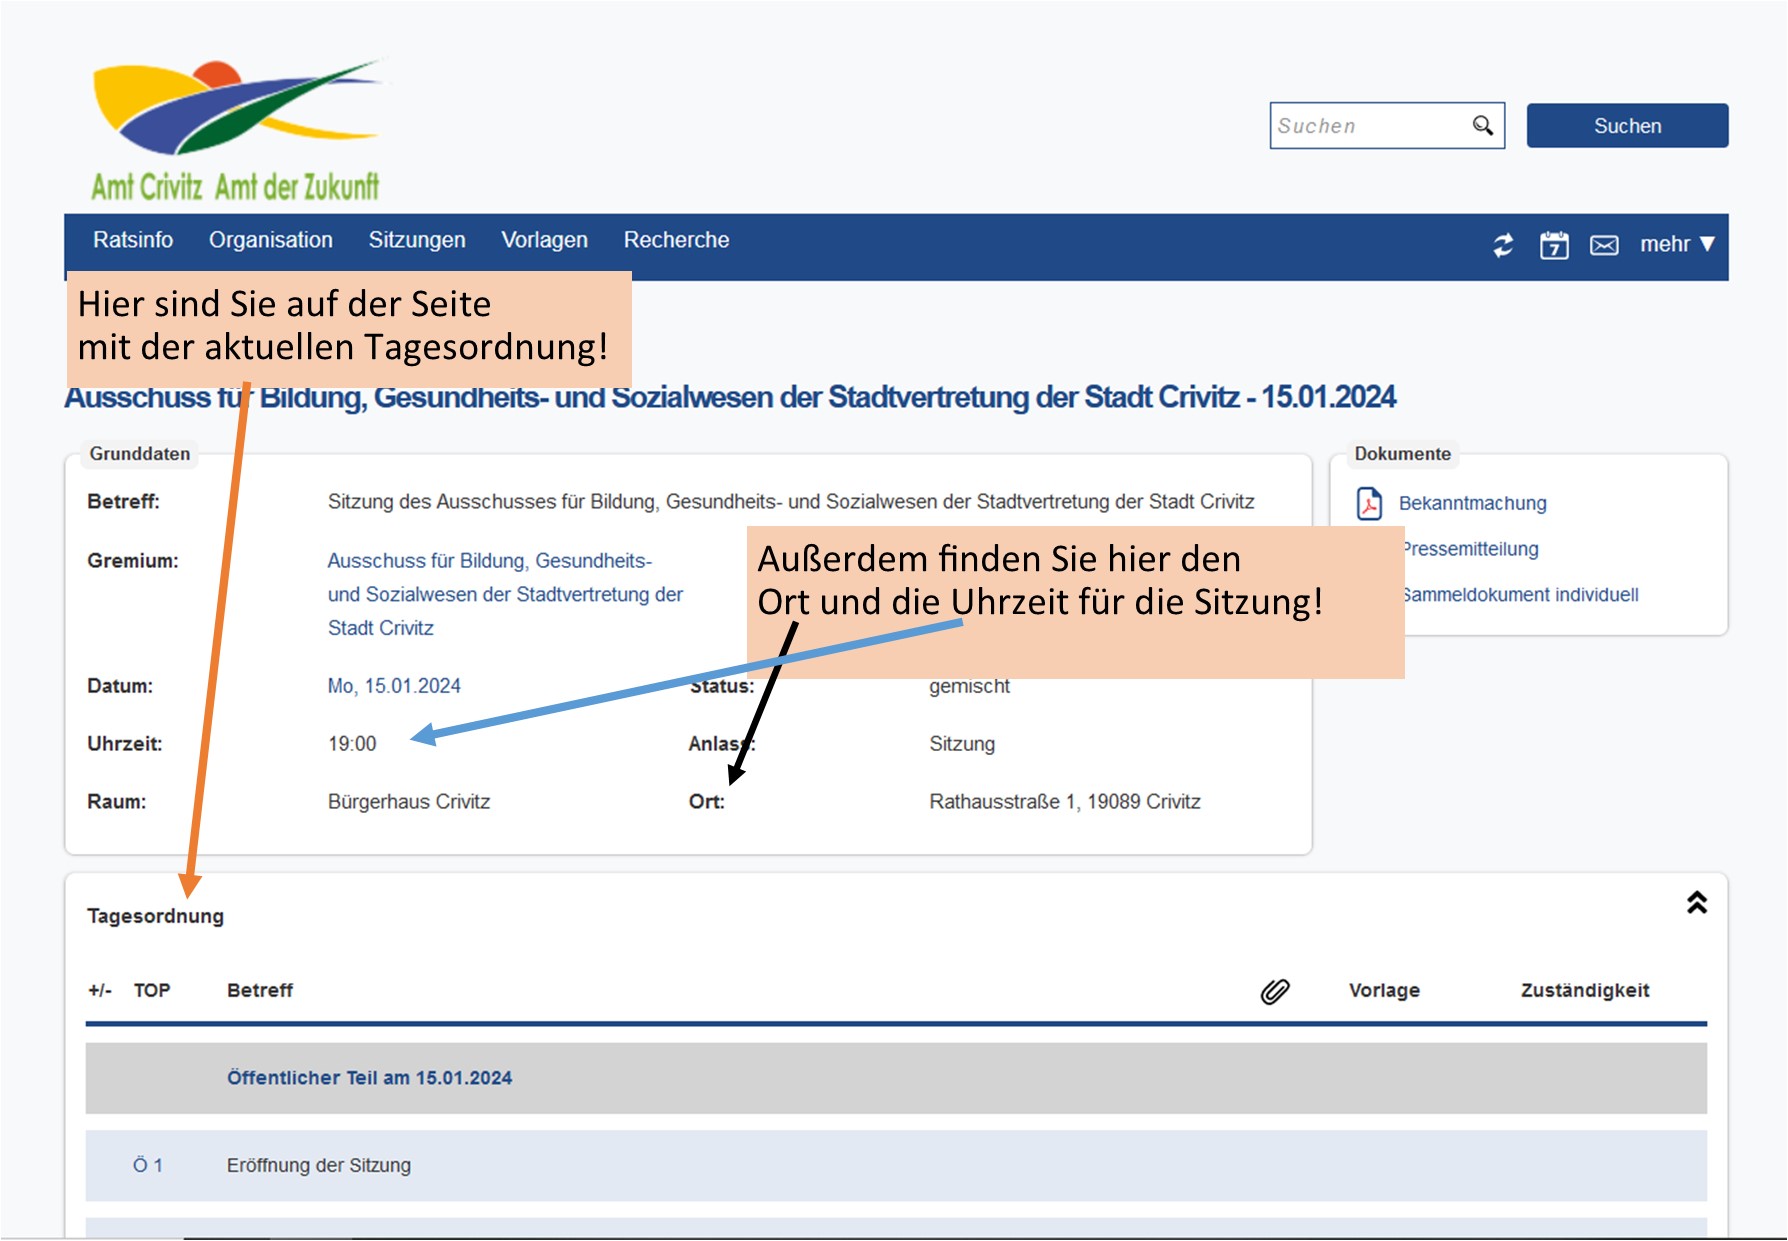Go to the Vorlagen menu
1788x1241 pixels.
(x=544, y=240)
